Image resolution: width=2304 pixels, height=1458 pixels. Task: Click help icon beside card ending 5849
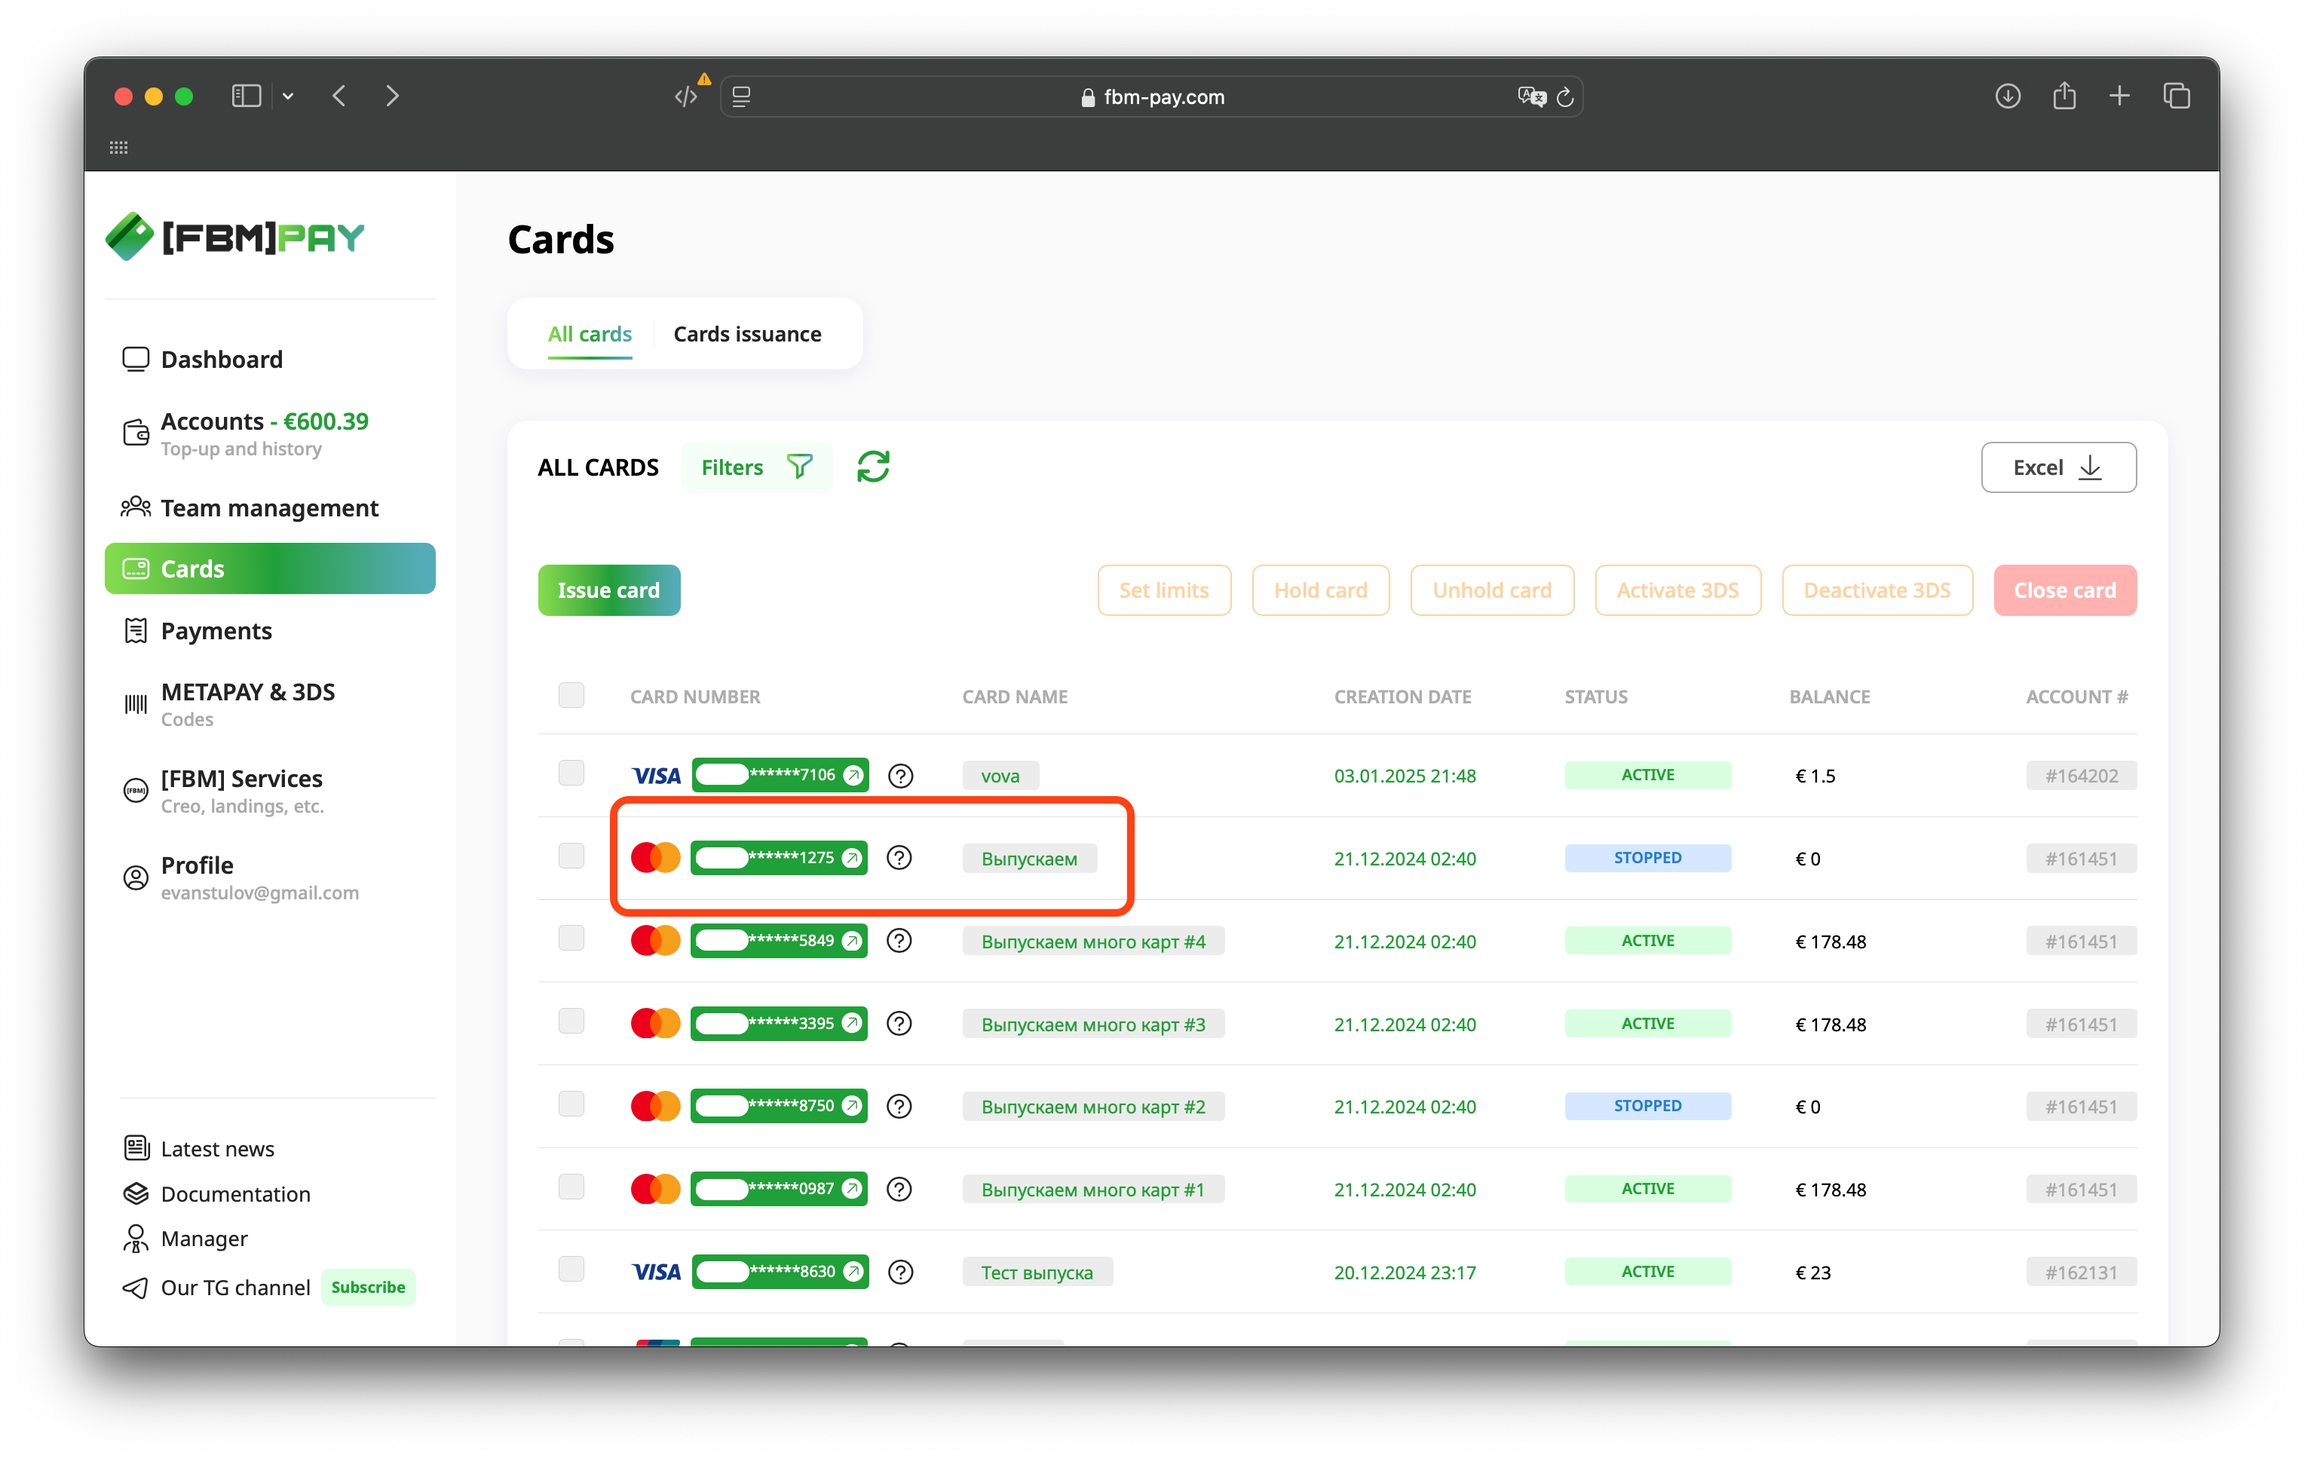click(x=899, y=941)
